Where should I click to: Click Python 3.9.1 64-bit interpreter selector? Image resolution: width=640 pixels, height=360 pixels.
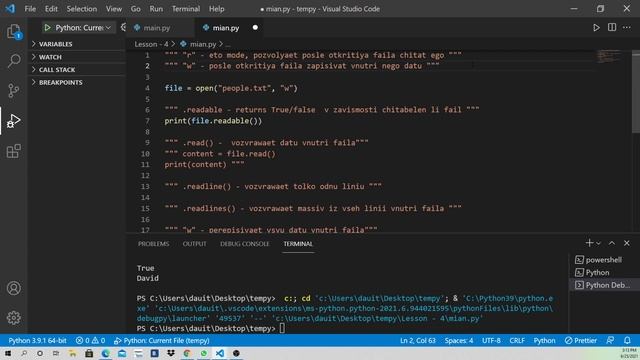(x=37, y=340)
